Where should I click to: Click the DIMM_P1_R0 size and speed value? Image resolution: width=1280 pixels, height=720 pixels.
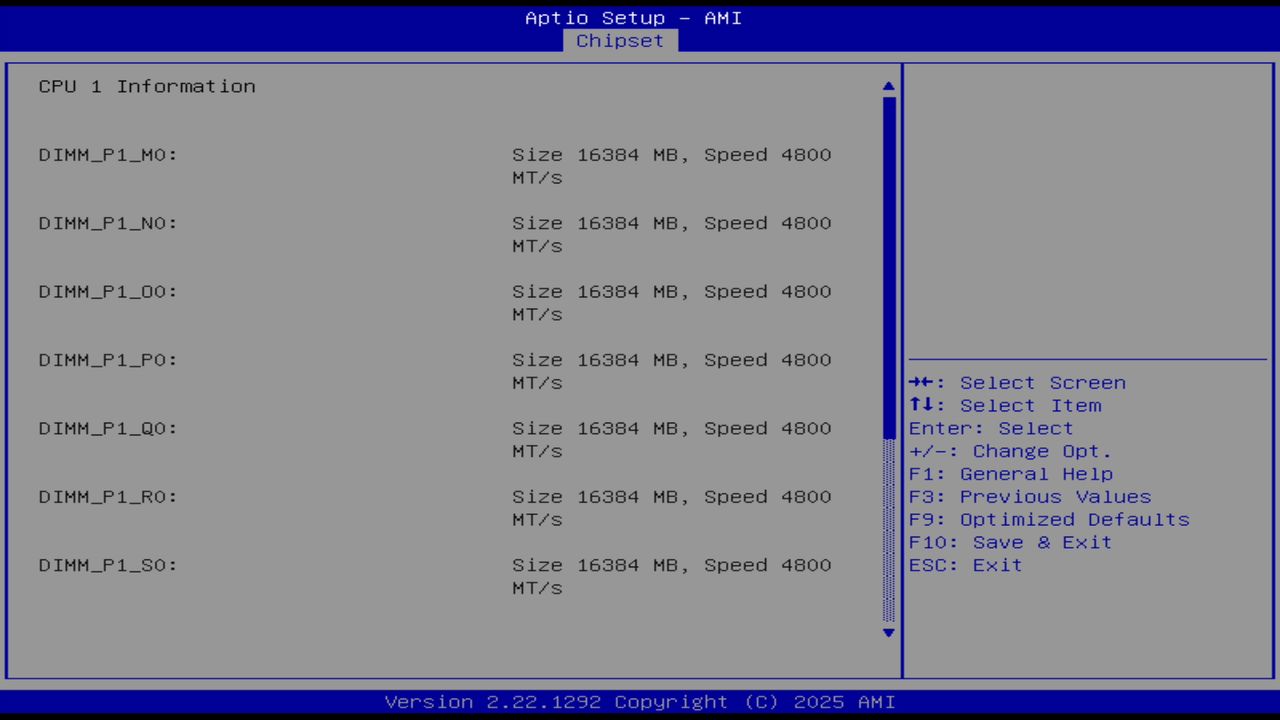coord(672,508)
